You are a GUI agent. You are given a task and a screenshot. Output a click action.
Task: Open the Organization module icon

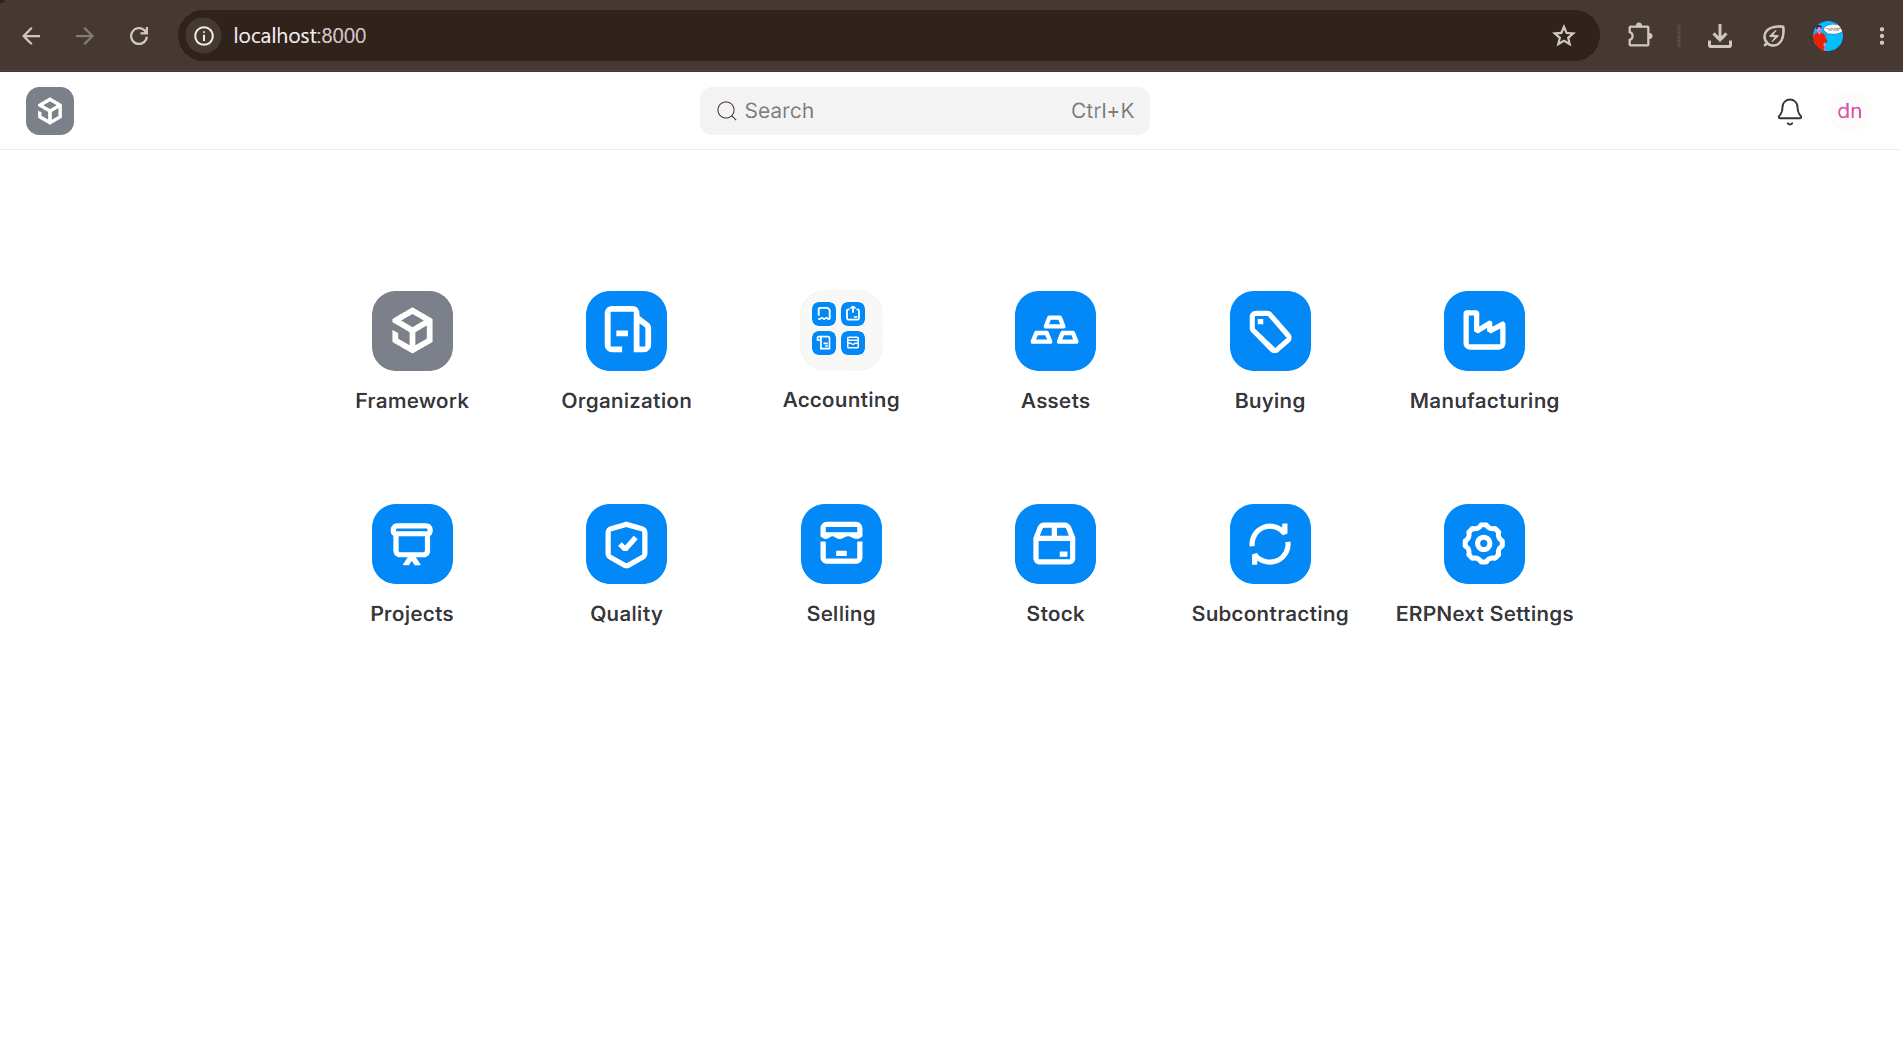coord(626,331)
